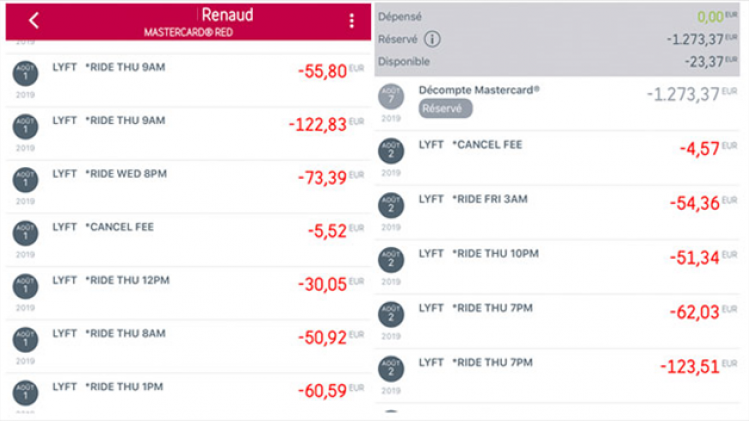This screenshot has width=749, height=421.
Task: Select the -62,03 EUR ride transaction
Action: [560, 314]
